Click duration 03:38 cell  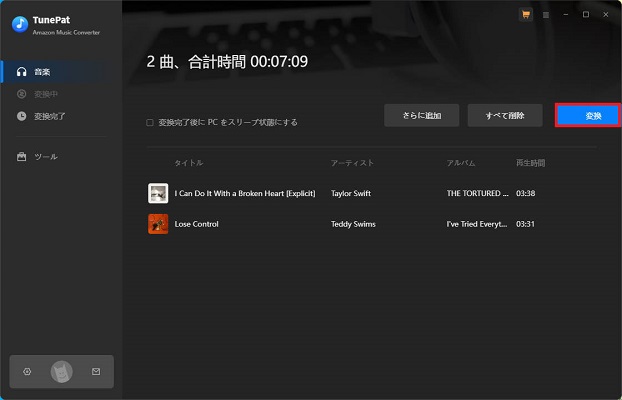click(526, 193)
